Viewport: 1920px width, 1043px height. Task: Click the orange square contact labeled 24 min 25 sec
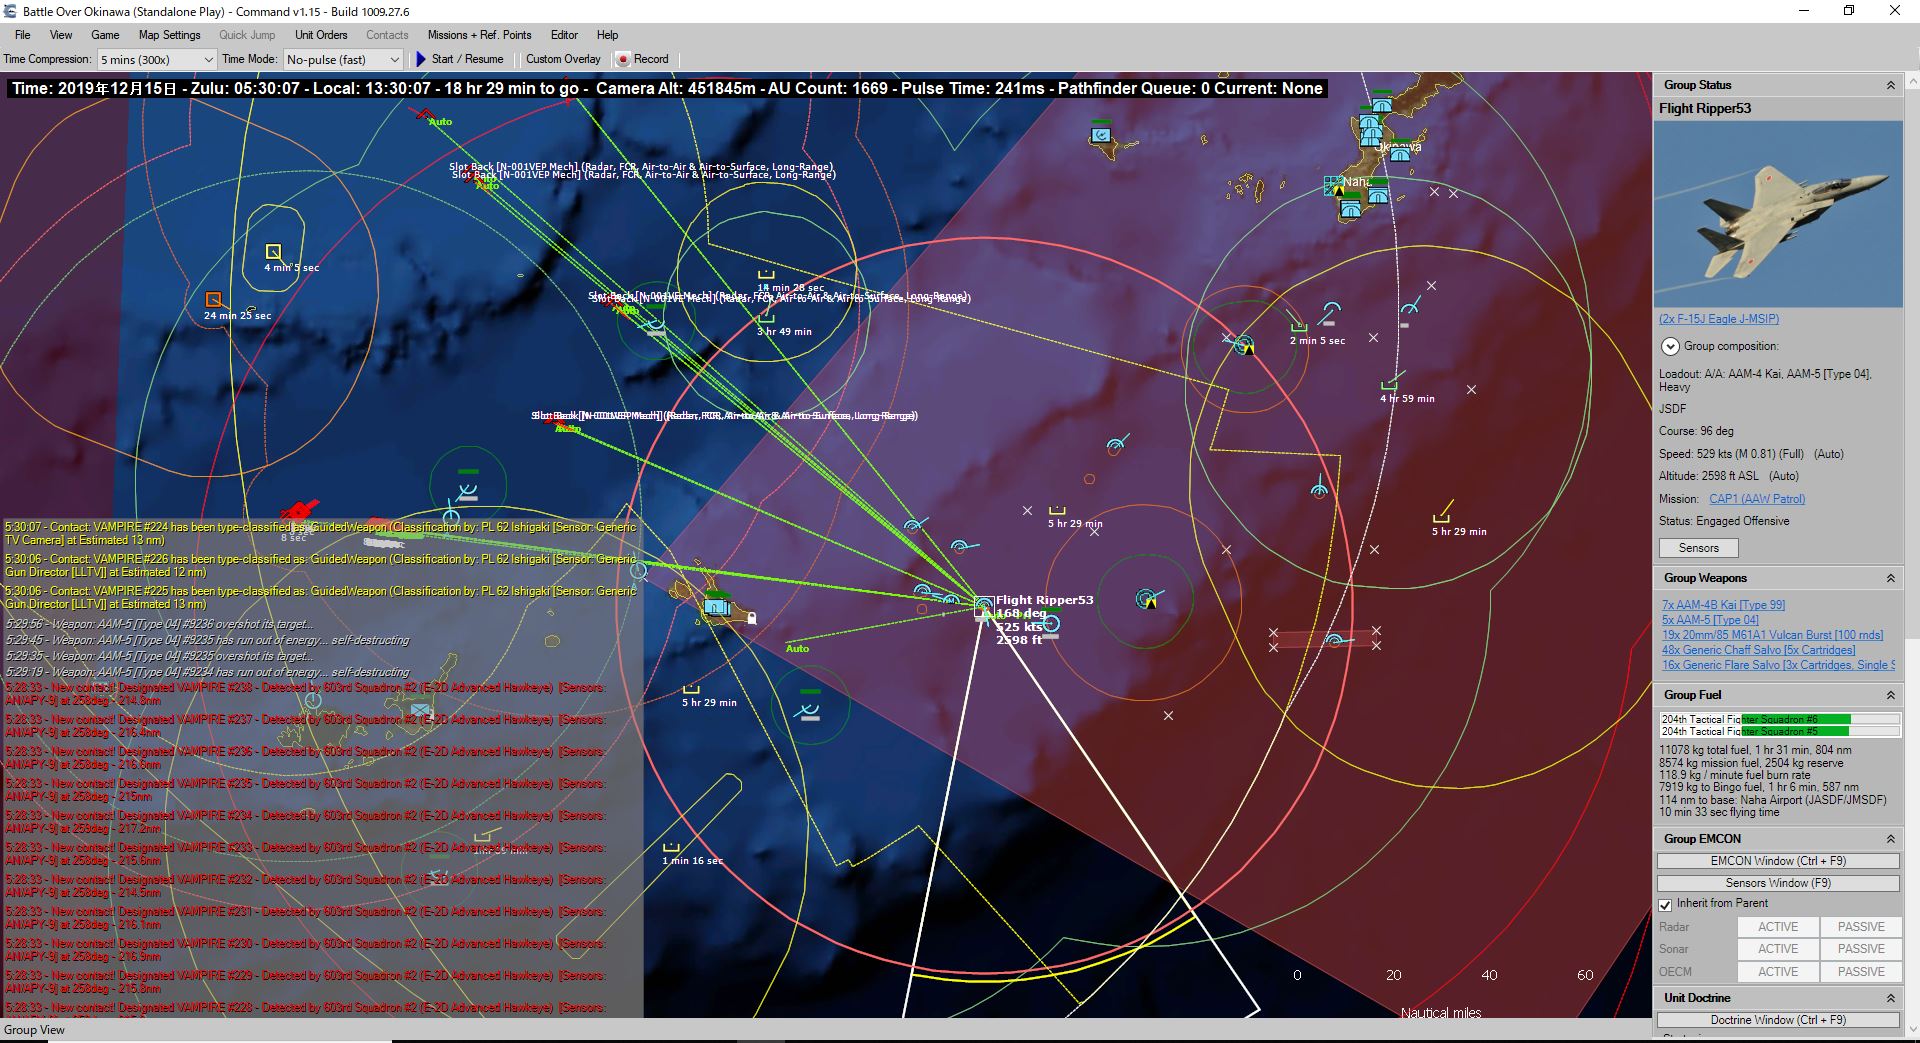click(213, 299)
